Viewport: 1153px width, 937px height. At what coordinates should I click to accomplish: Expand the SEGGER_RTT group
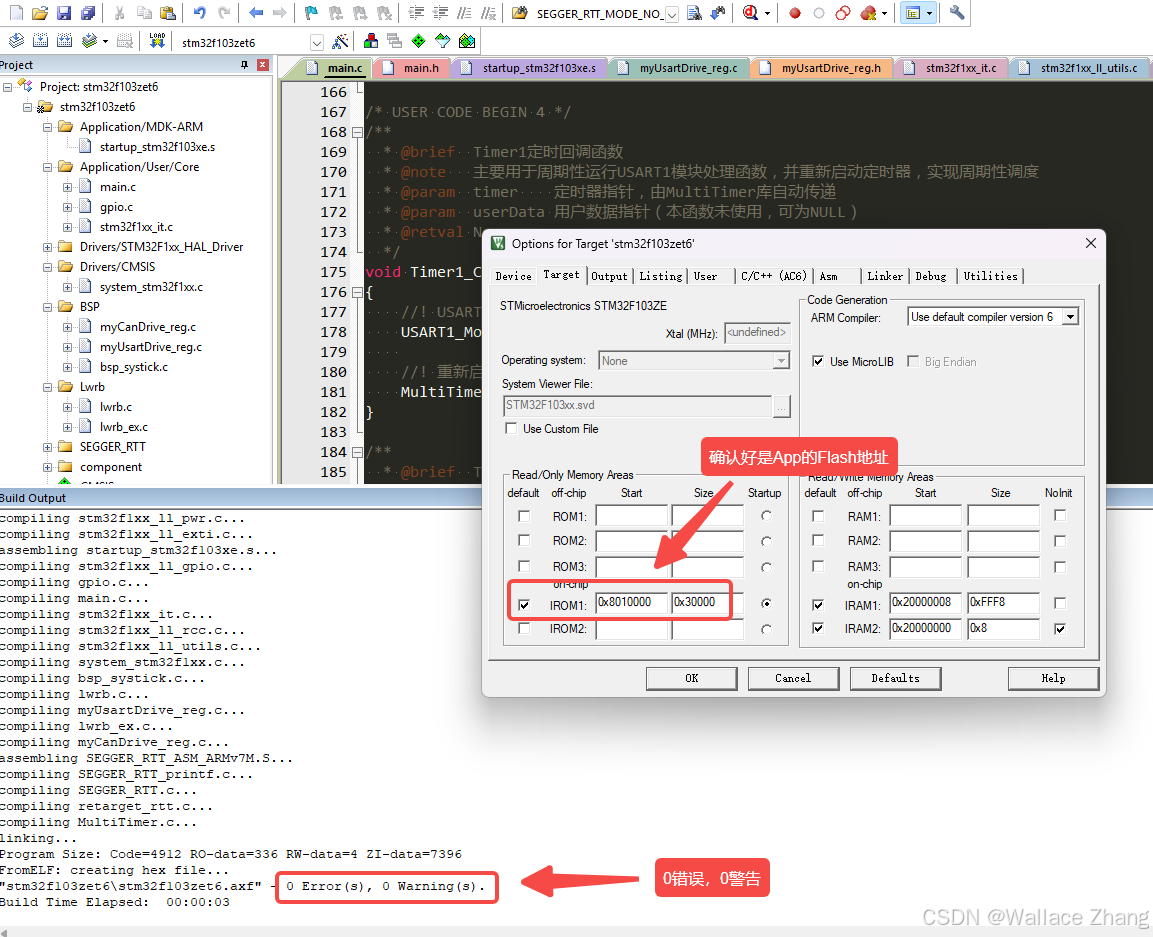47,447
